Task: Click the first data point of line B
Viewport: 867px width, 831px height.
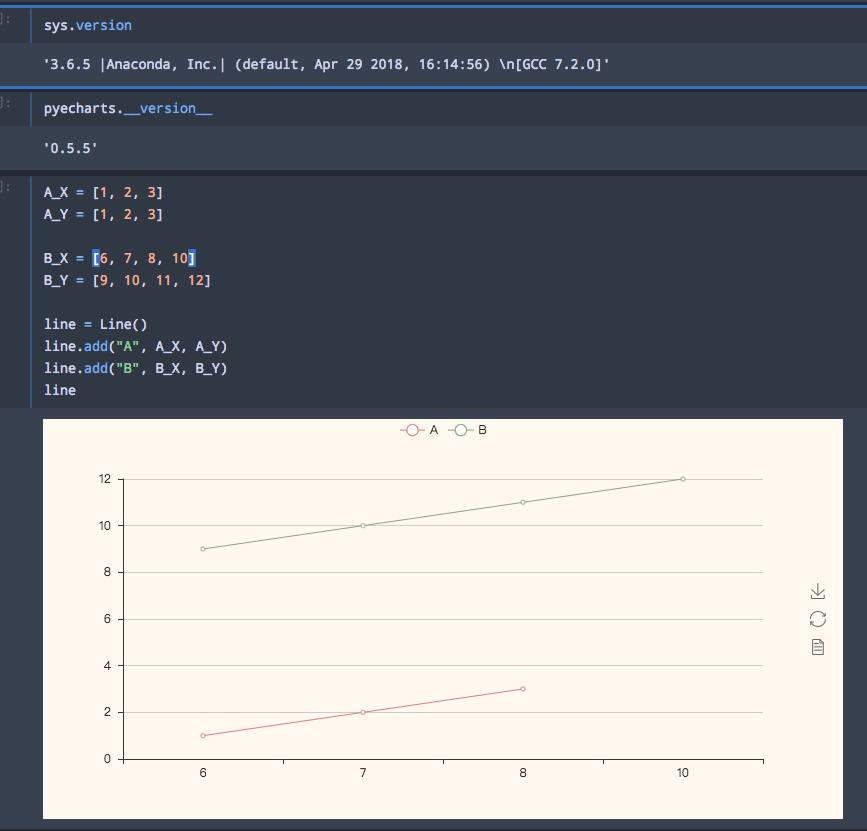Action: (x=202, y=548)
